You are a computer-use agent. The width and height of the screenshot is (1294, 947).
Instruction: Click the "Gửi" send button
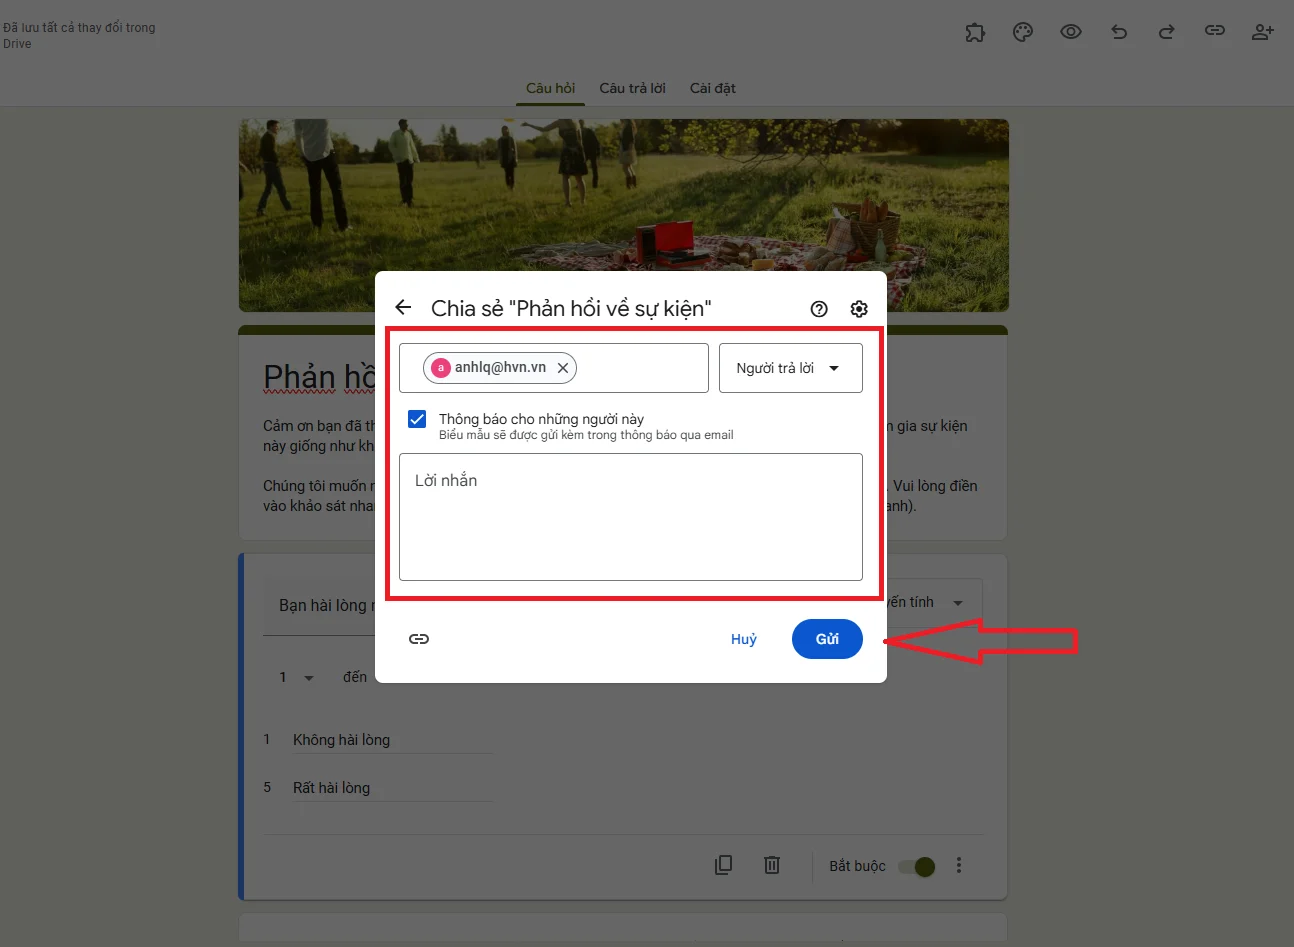pyautogui.click(x=827, y=639)
